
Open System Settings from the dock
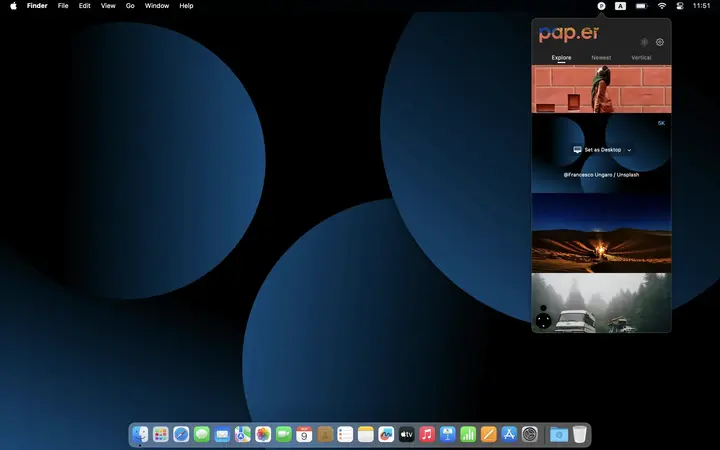tap(530, 434)
